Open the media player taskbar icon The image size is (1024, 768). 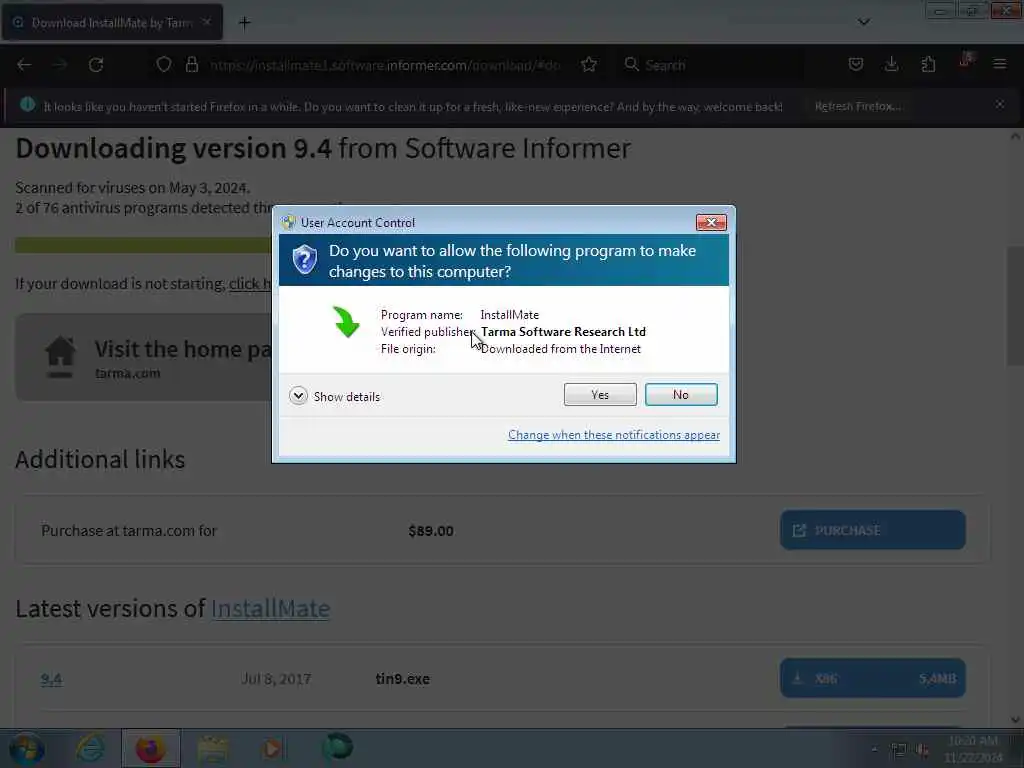point(272,748)
